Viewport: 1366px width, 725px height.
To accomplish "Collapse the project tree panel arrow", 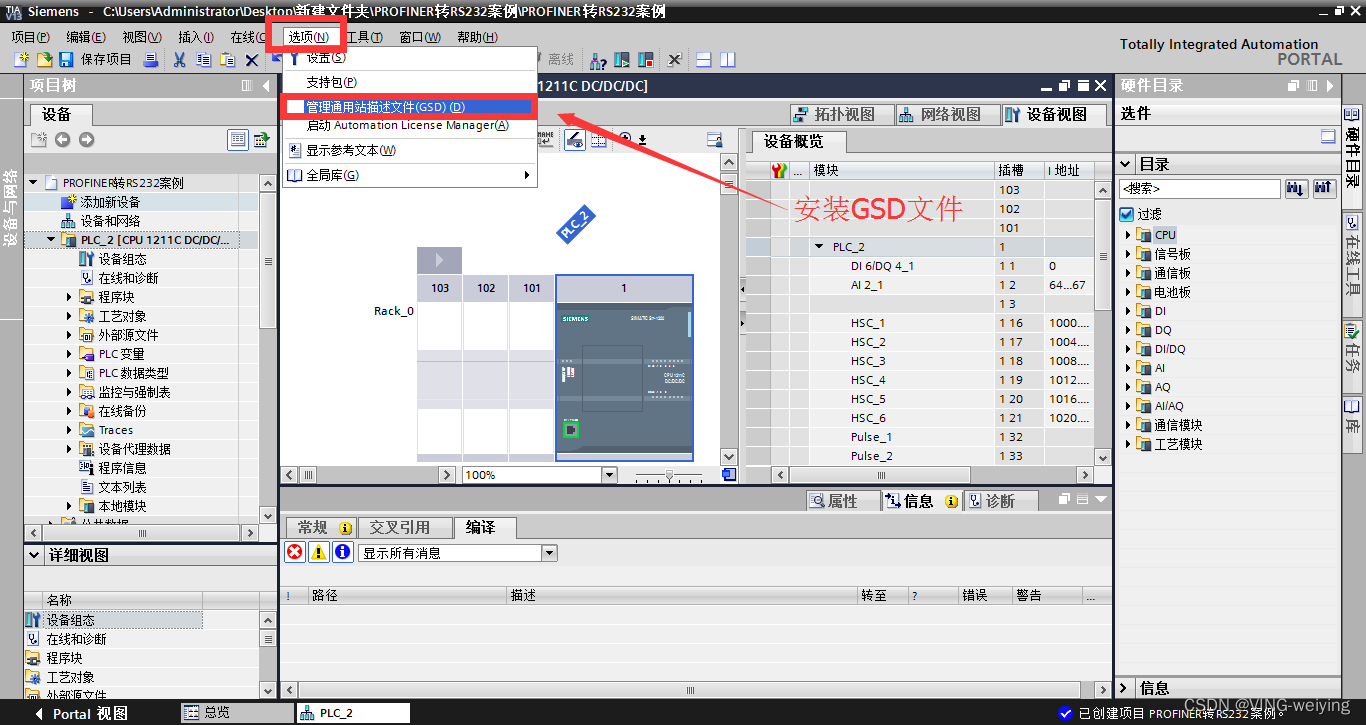I will pos(266,86).
